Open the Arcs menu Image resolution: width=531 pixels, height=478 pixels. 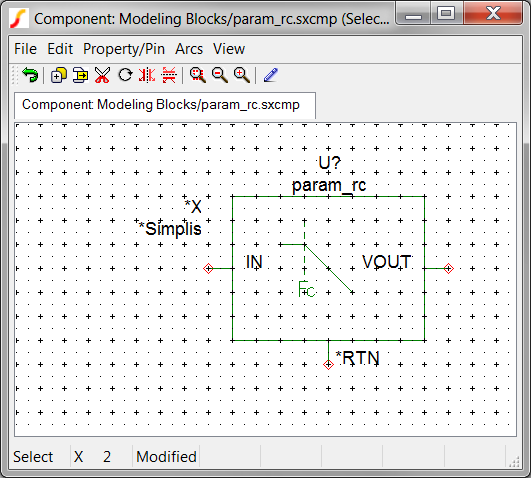click(189, 49)
